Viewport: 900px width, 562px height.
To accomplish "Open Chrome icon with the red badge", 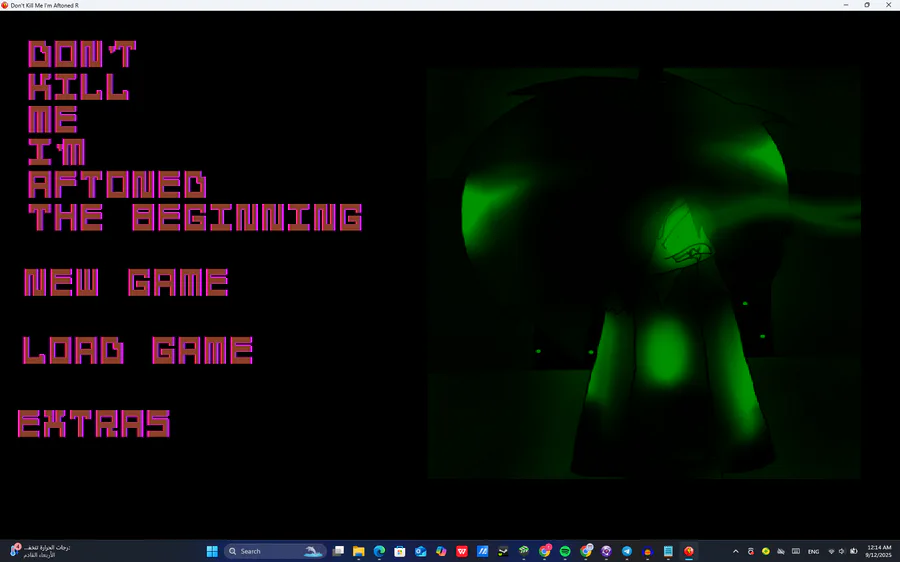I will point(544,551).
